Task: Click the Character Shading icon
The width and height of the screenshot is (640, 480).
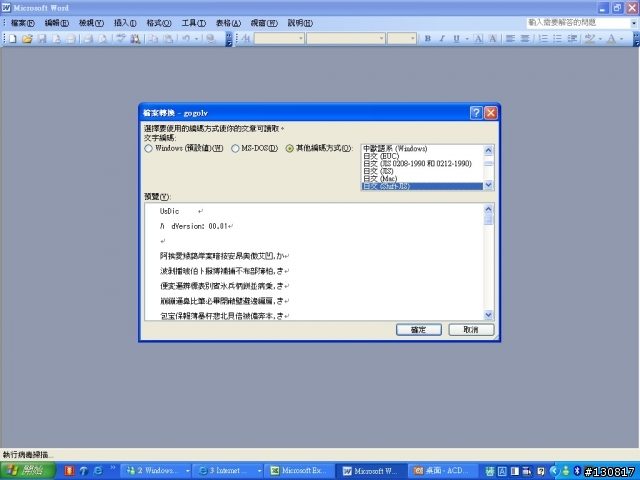Action: point(493,39)
